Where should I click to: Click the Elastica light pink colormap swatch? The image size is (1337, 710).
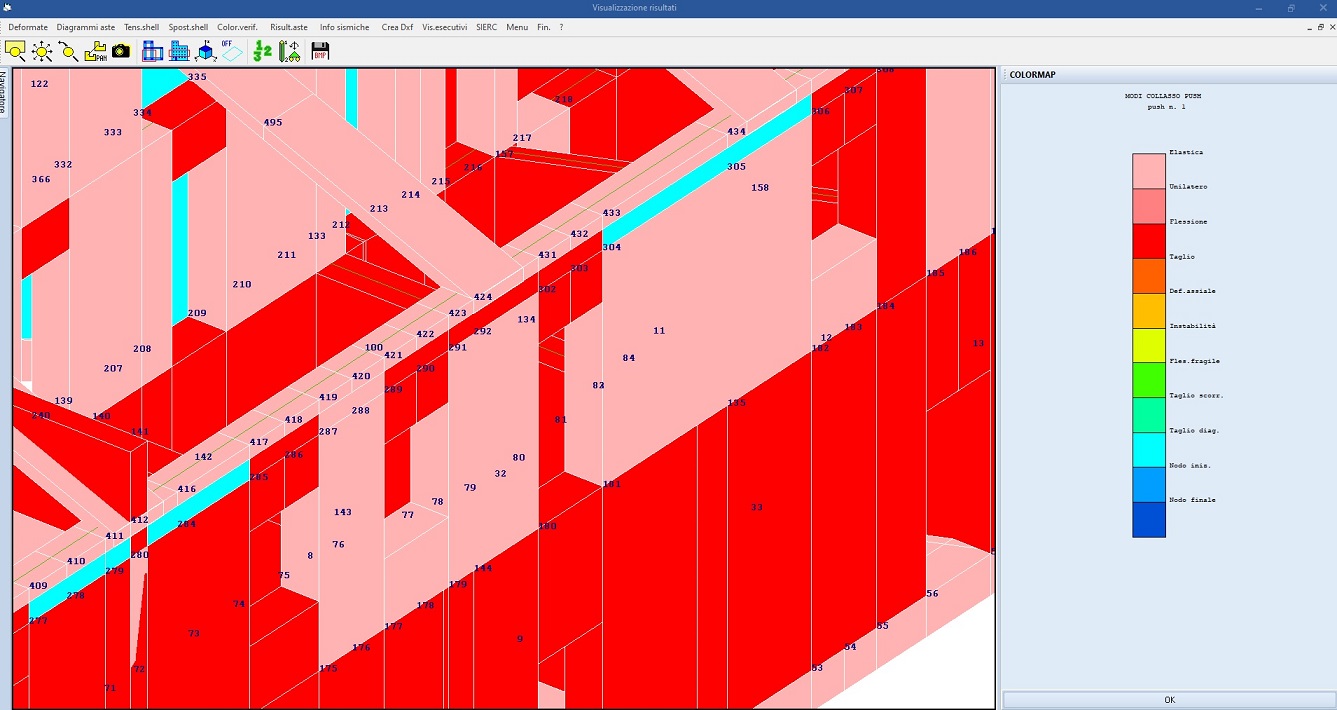coord(1149,171)
